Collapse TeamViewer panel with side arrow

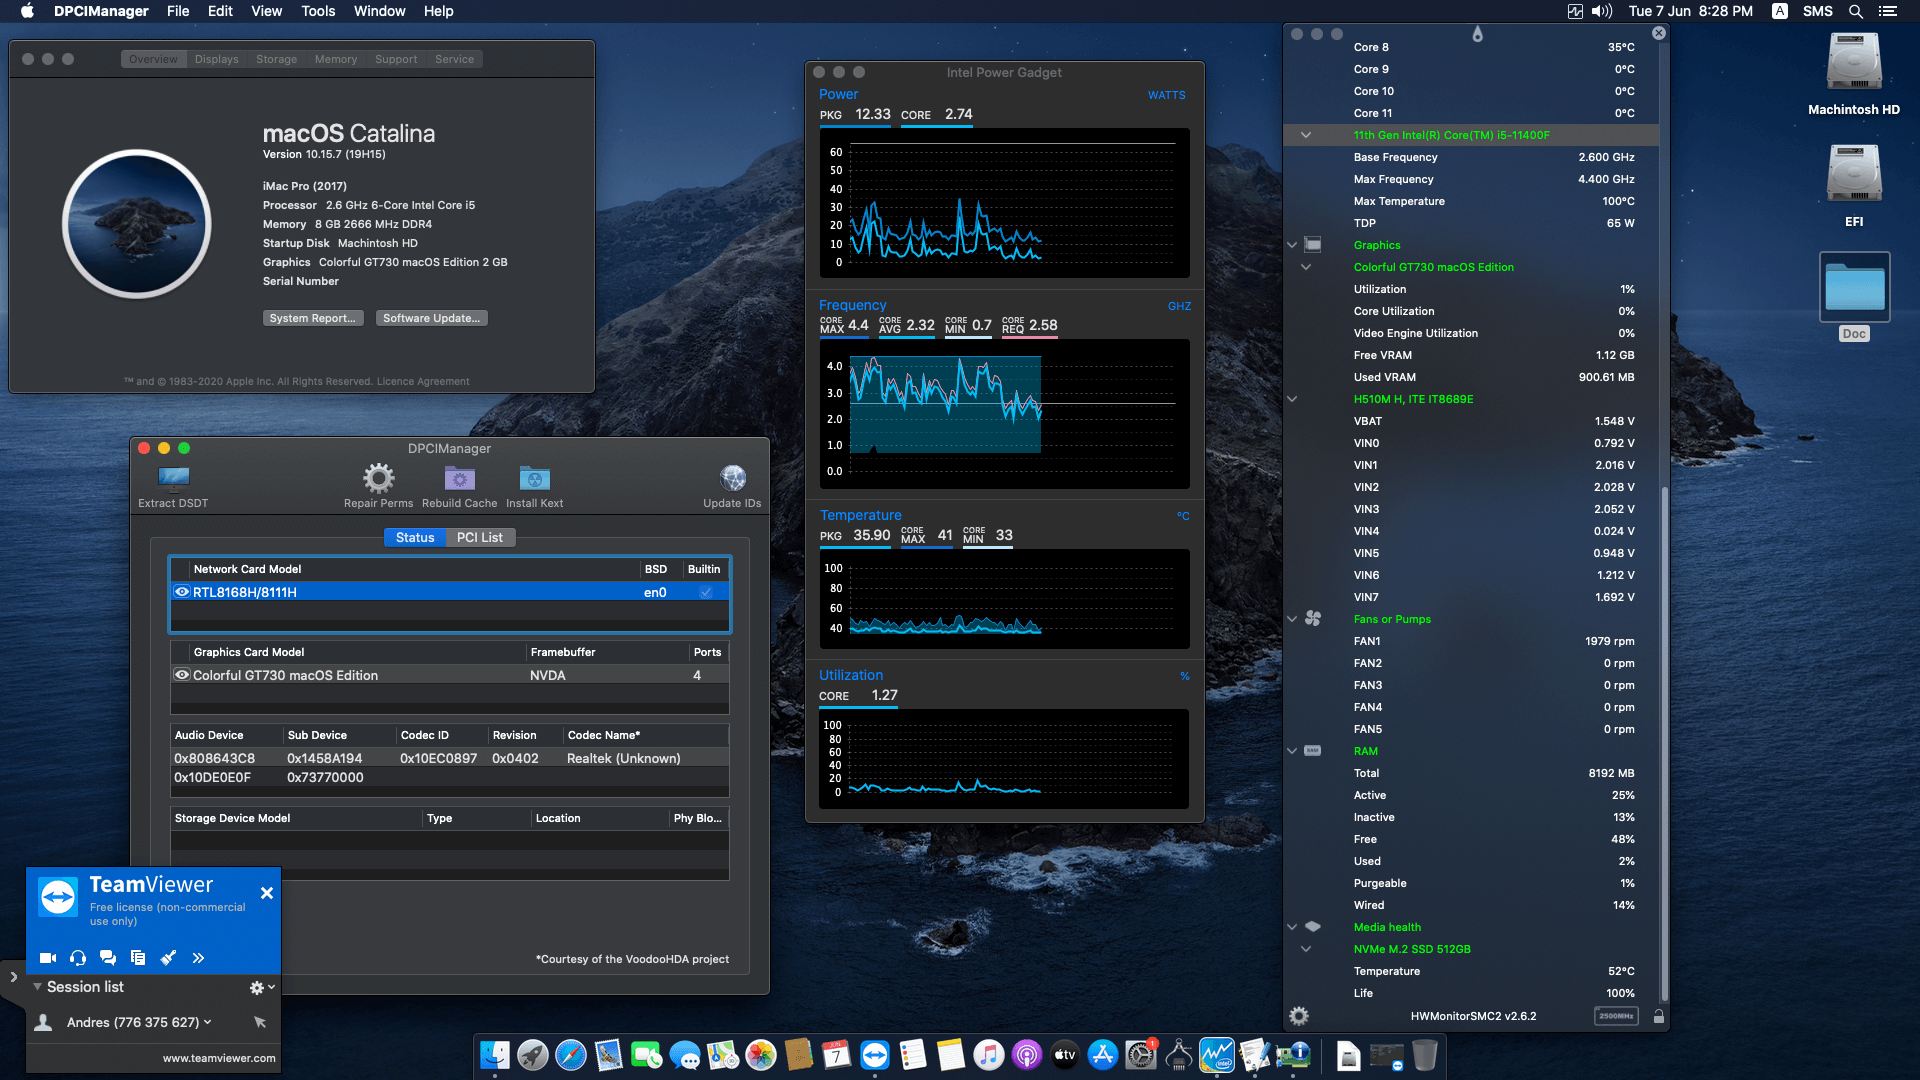pyautogui.click(x=13, y=977)
